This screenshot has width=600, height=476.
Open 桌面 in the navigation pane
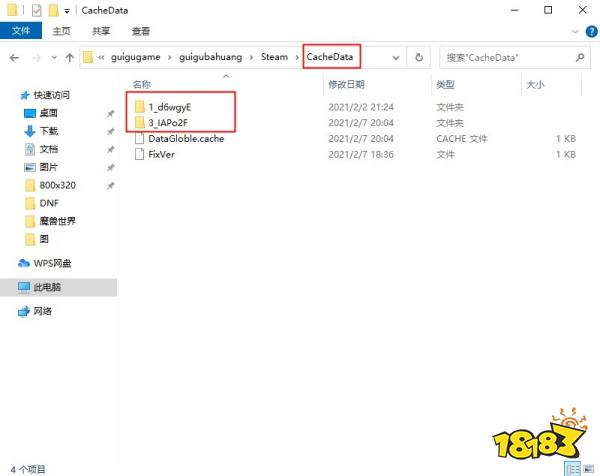coord(49,113)
